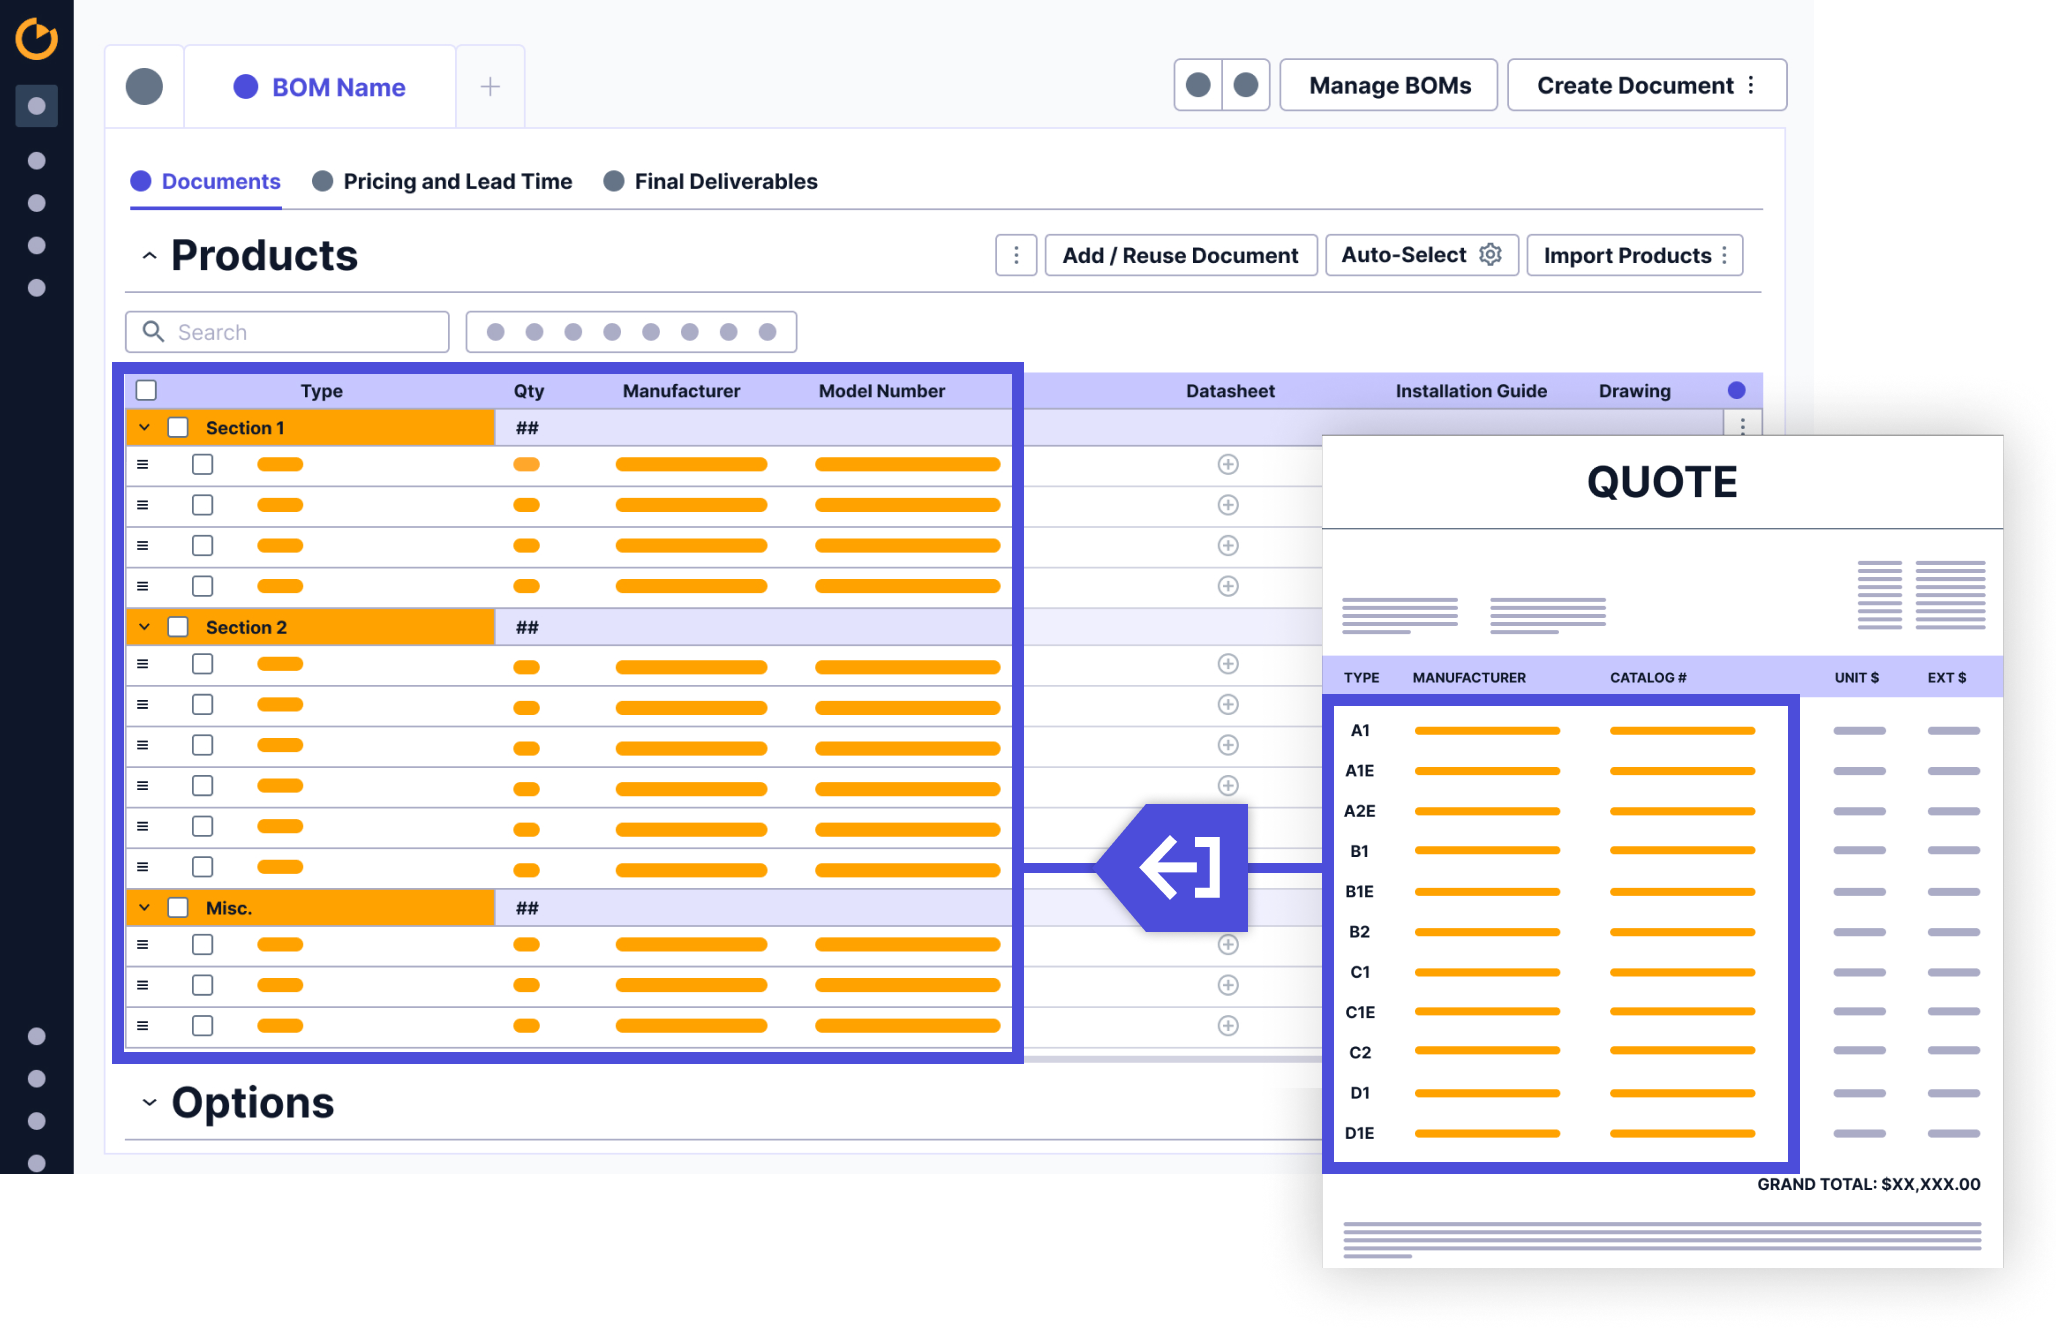Open the Final Deliverables tab

tap(725, 181)
